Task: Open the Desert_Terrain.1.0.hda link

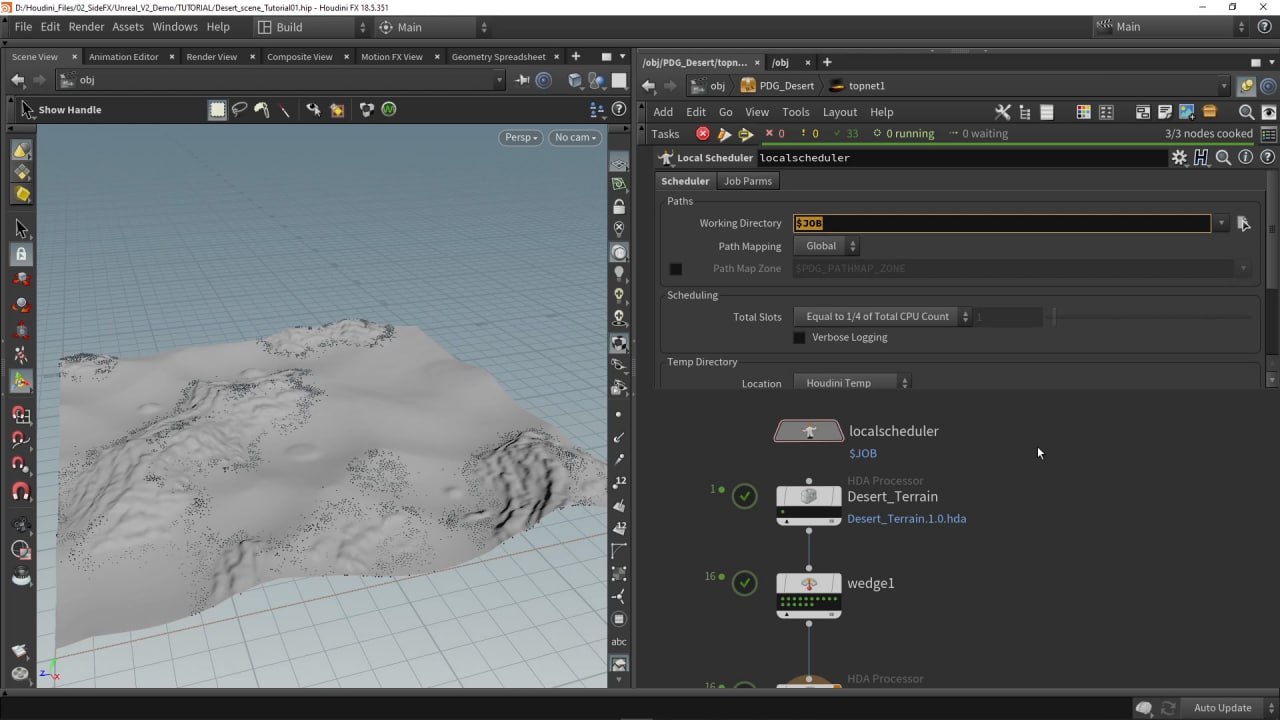Action: [x=906, y=519]
